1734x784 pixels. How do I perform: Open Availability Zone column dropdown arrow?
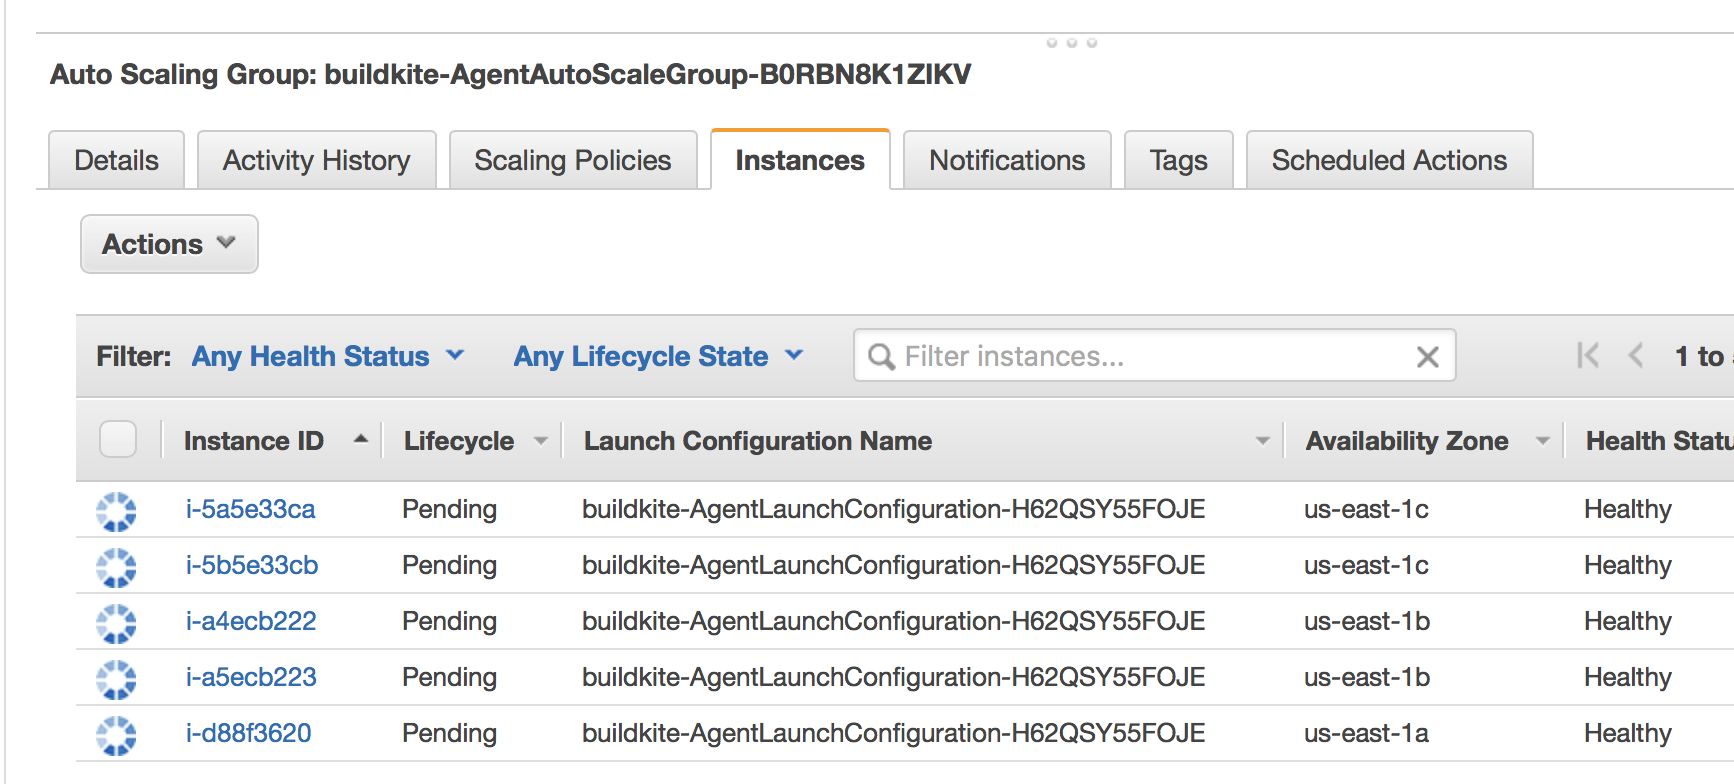tap(1543, 441)
